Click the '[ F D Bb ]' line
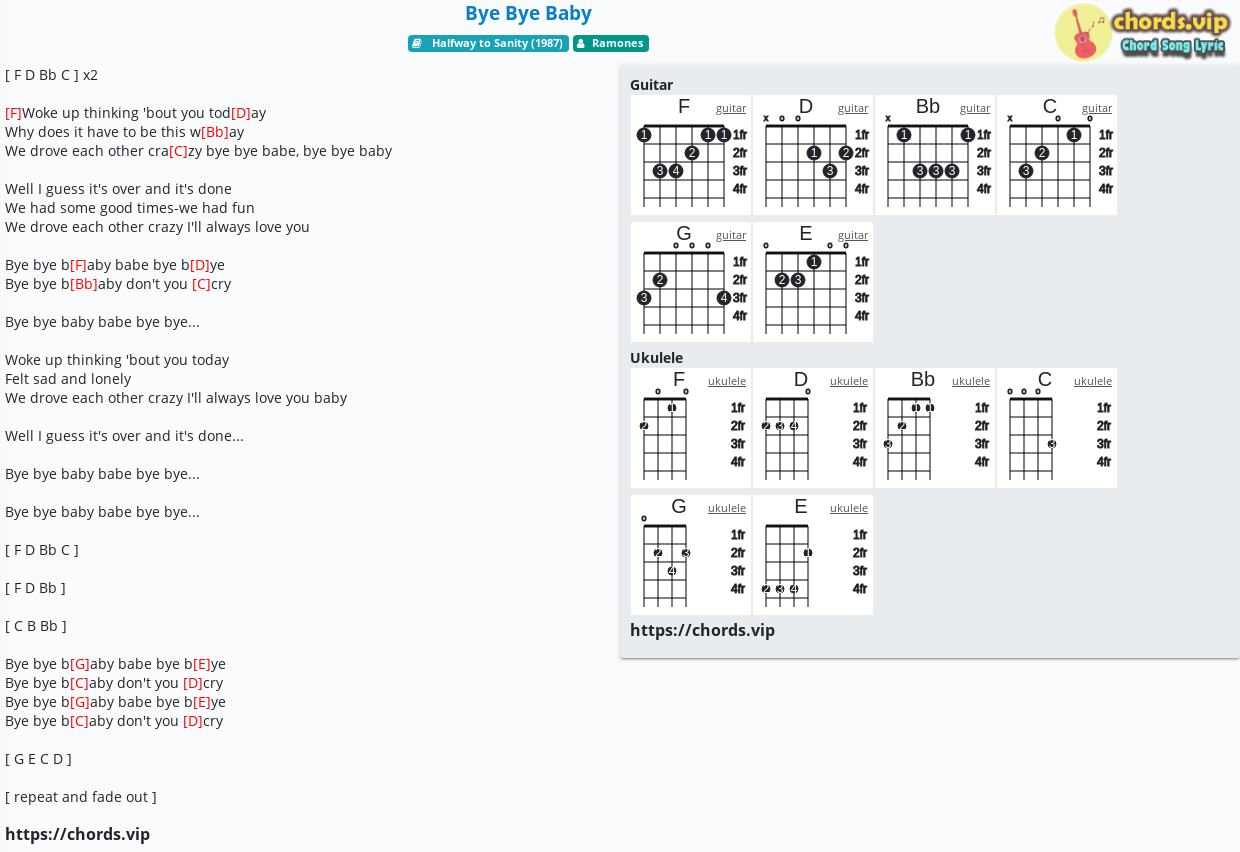The image size is (1240, 852). 36,588
